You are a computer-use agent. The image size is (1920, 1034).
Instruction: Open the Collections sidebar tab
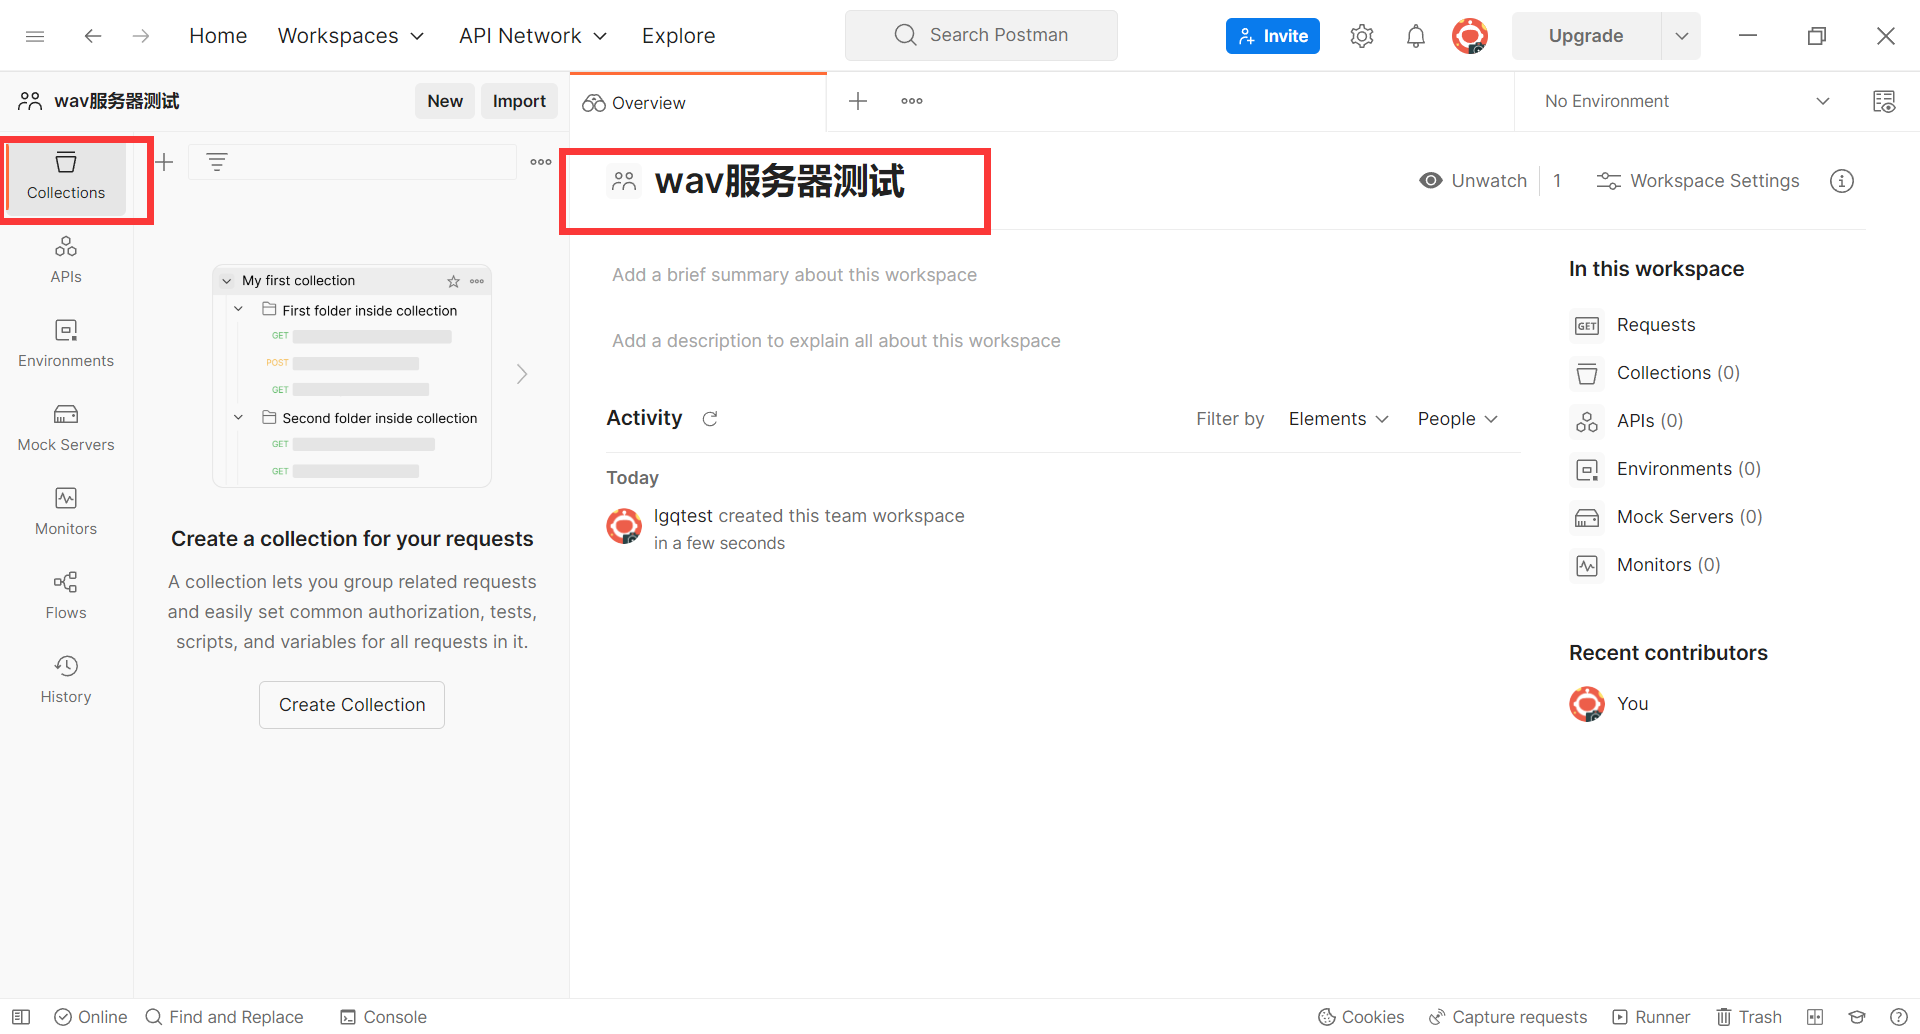(x=66, y=176)
